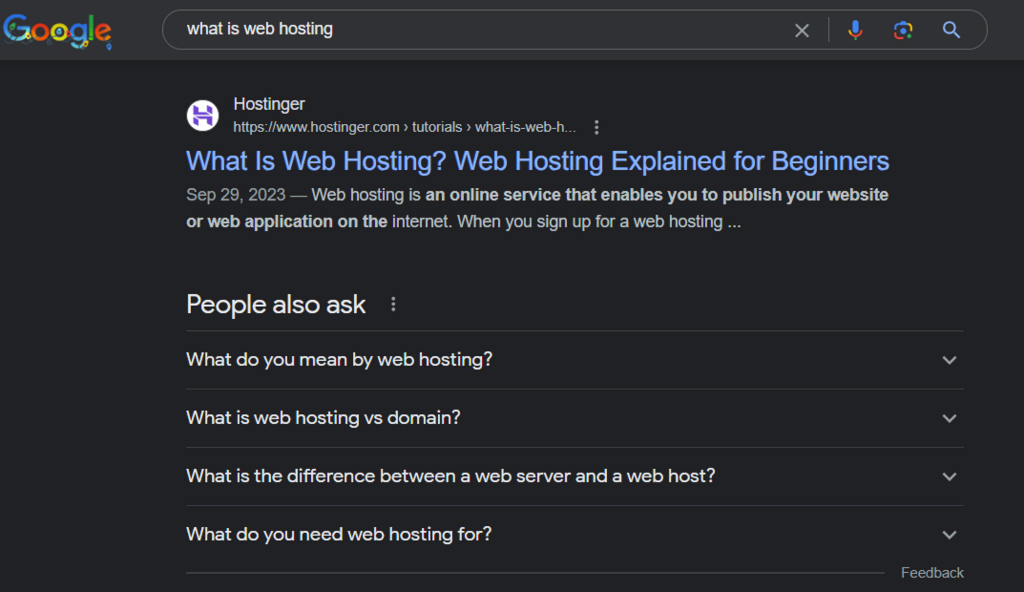Open the three-dot menu beside Hostinger URL
This screenshot has width=1024, height=592.
(x=596, y=127)
